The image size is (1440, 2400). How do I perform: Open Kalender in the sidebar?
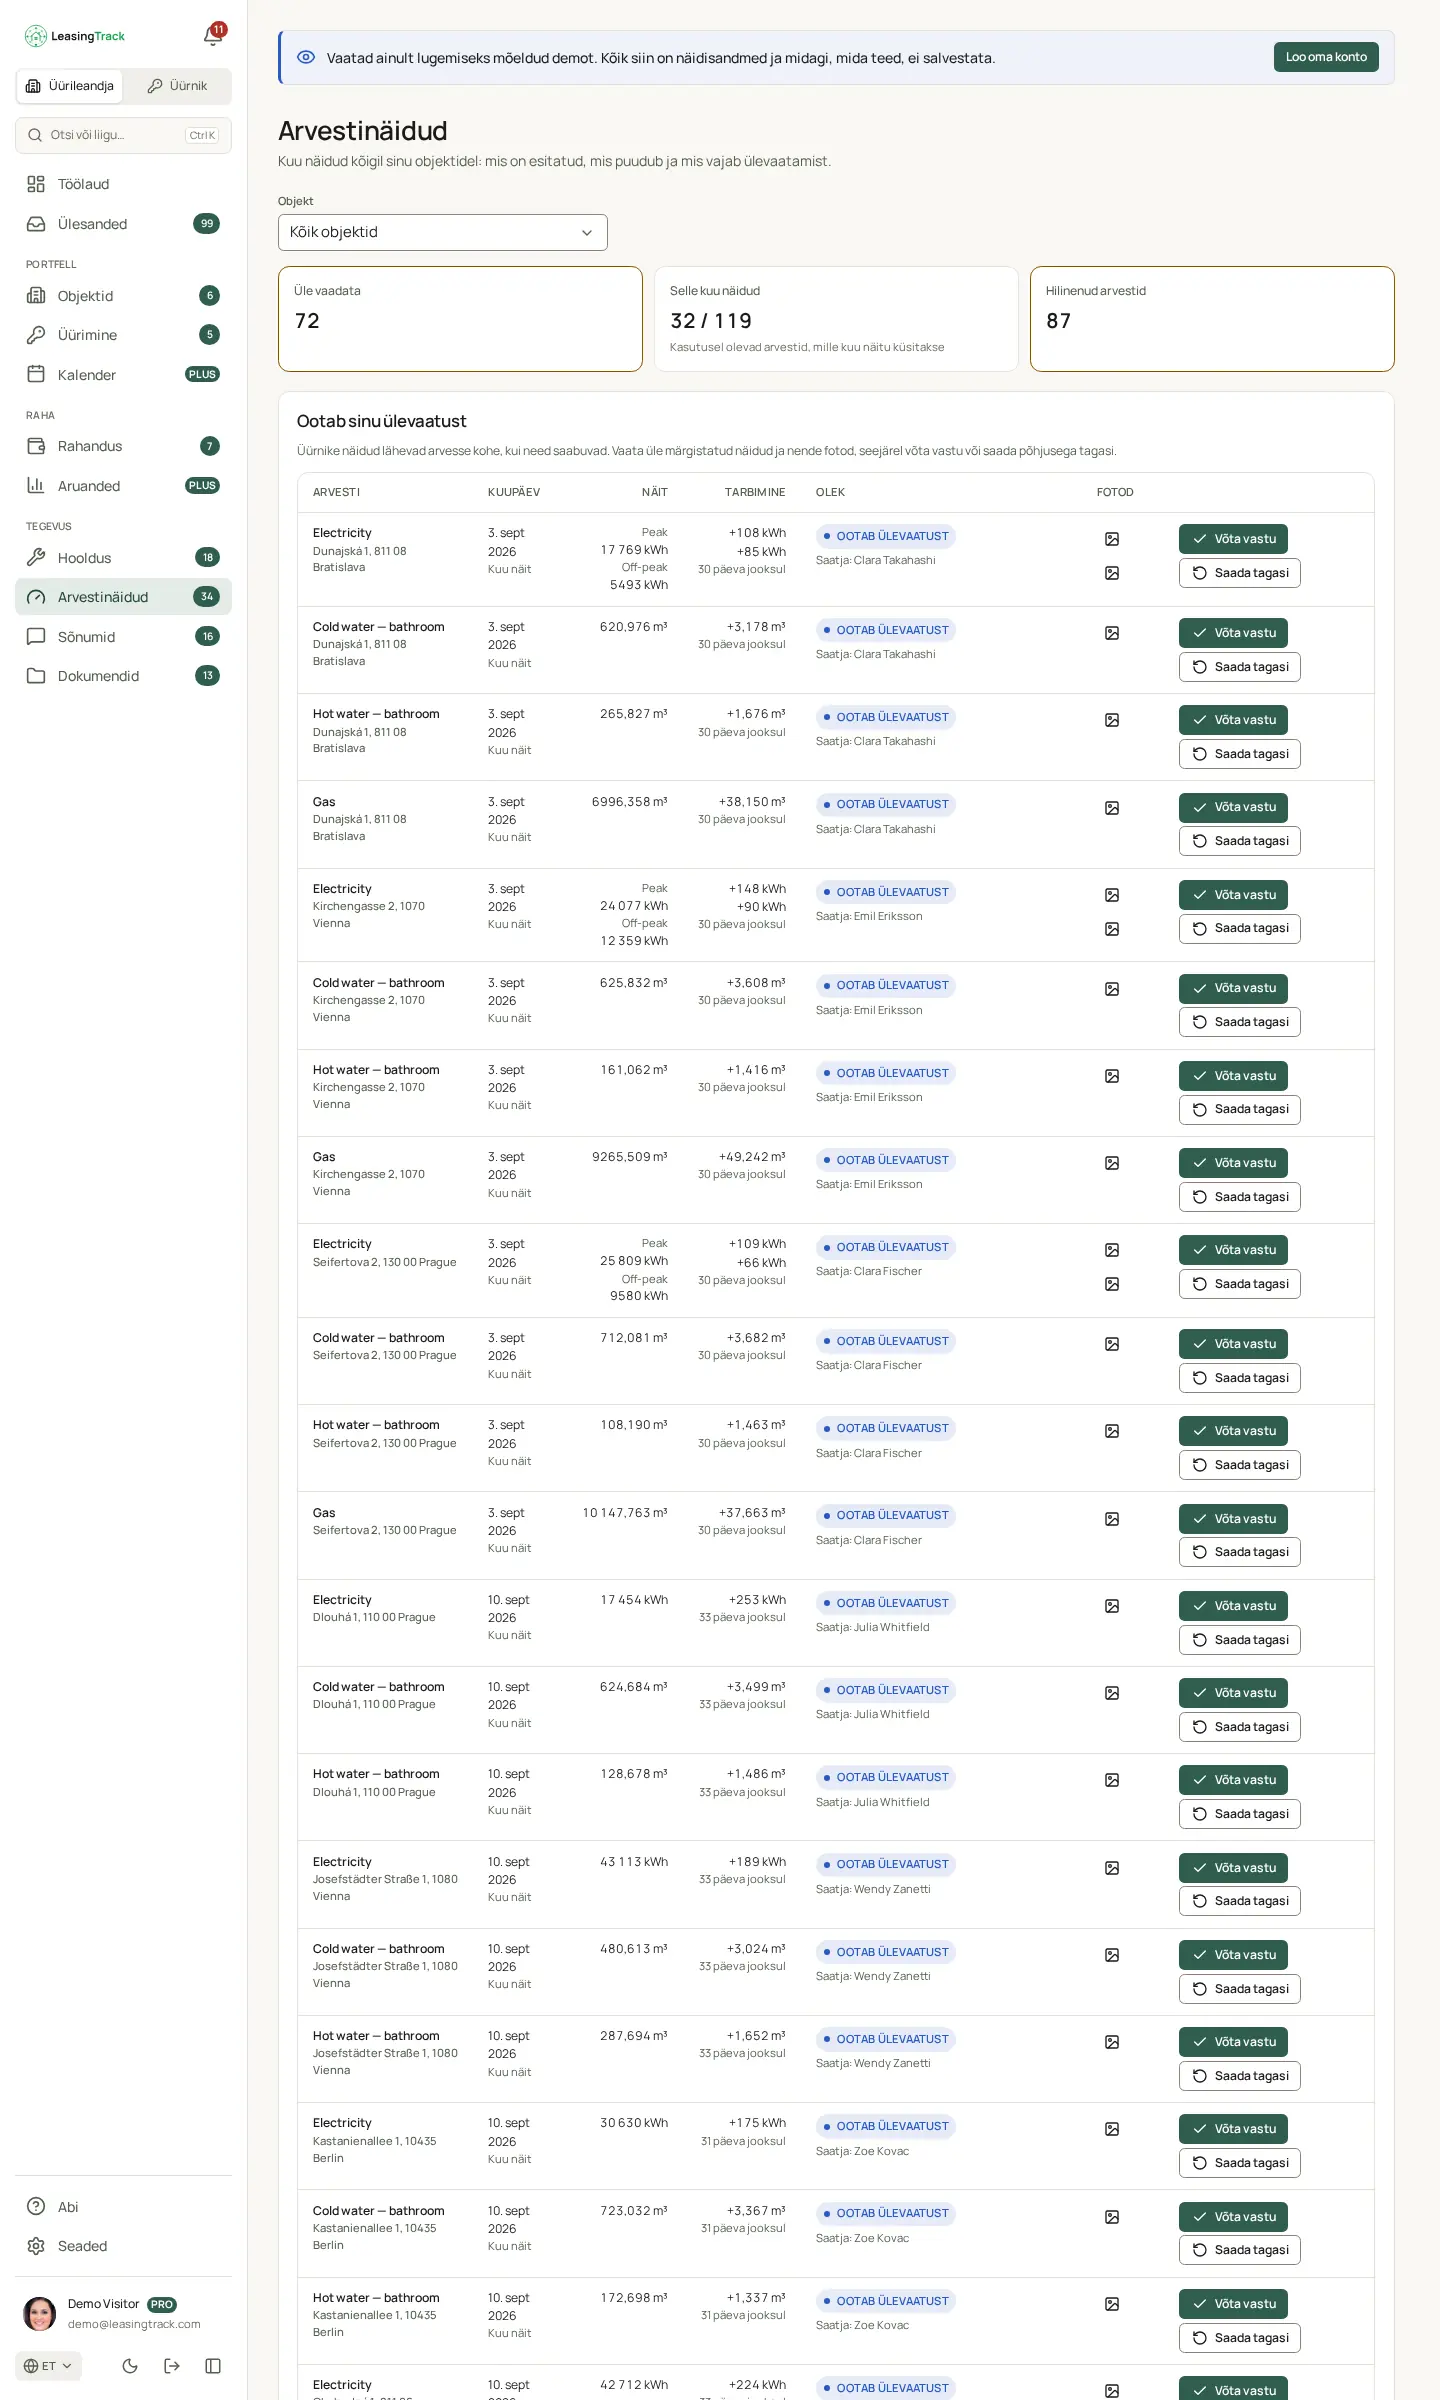pyautogui.click(x=123, y=375)
